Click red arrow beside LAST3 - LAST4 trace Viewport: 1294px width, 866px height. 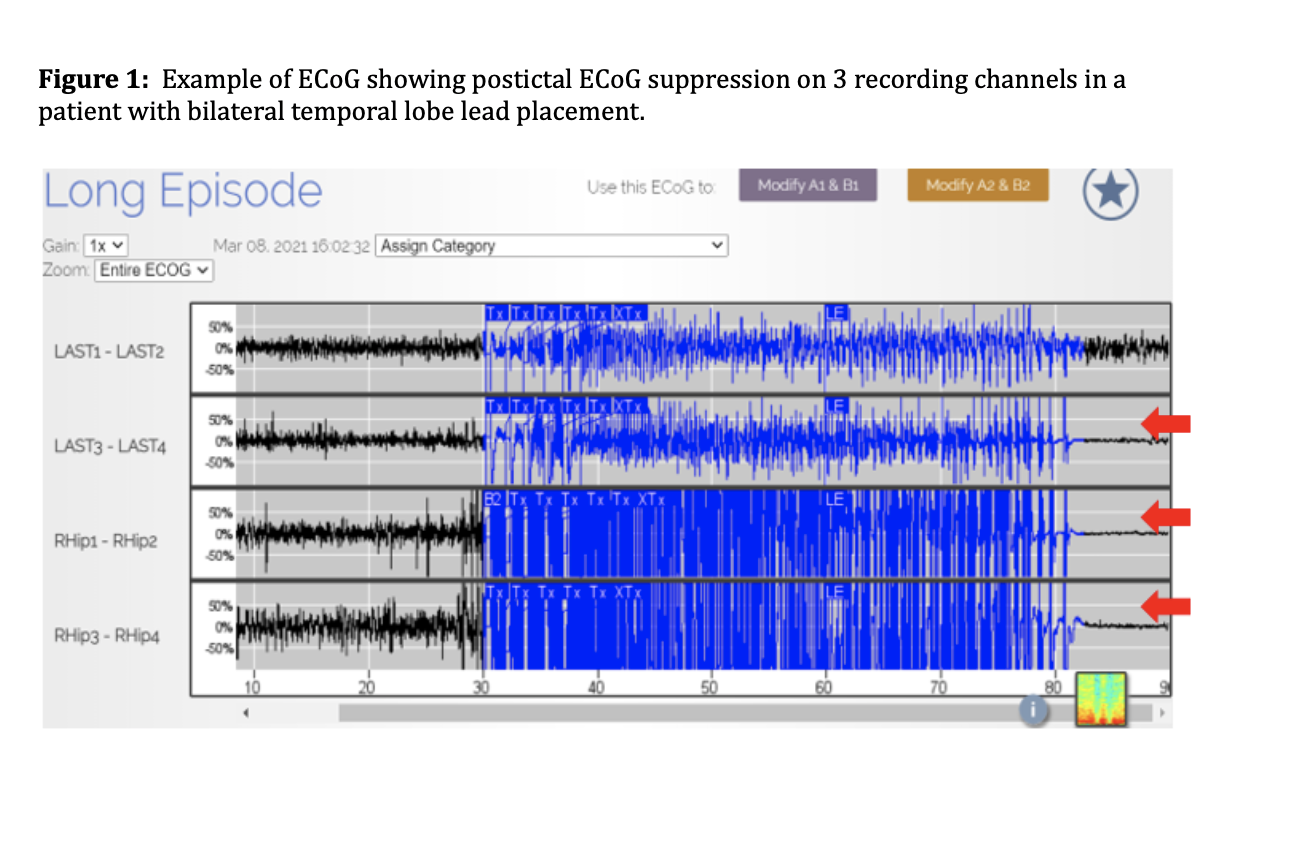tap(1166, 424)
